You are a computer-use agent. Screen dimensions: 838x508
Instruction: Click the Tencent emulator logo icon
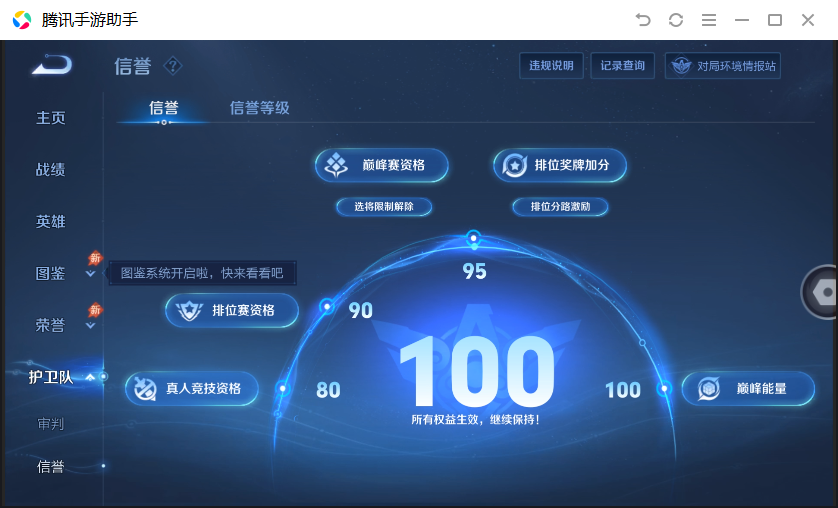click(x=22, y=20)
